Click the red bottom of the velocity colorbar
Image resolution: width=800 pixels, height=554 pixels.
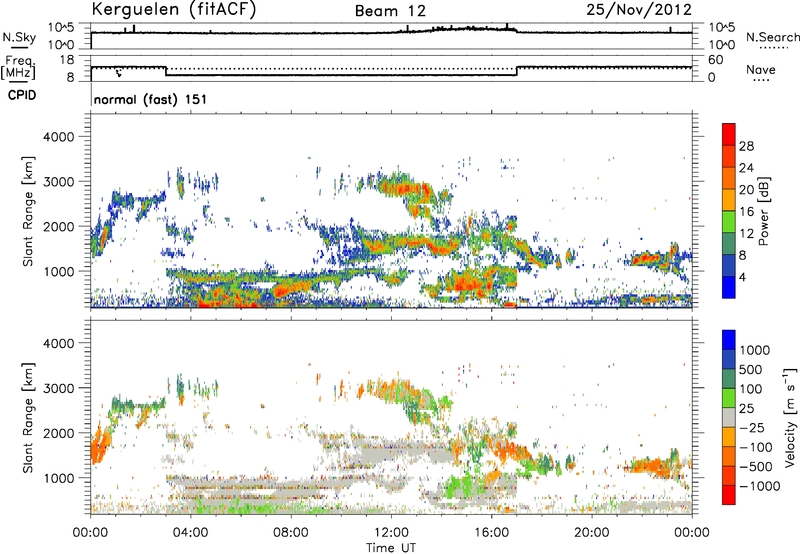click(x=729, y=495)
